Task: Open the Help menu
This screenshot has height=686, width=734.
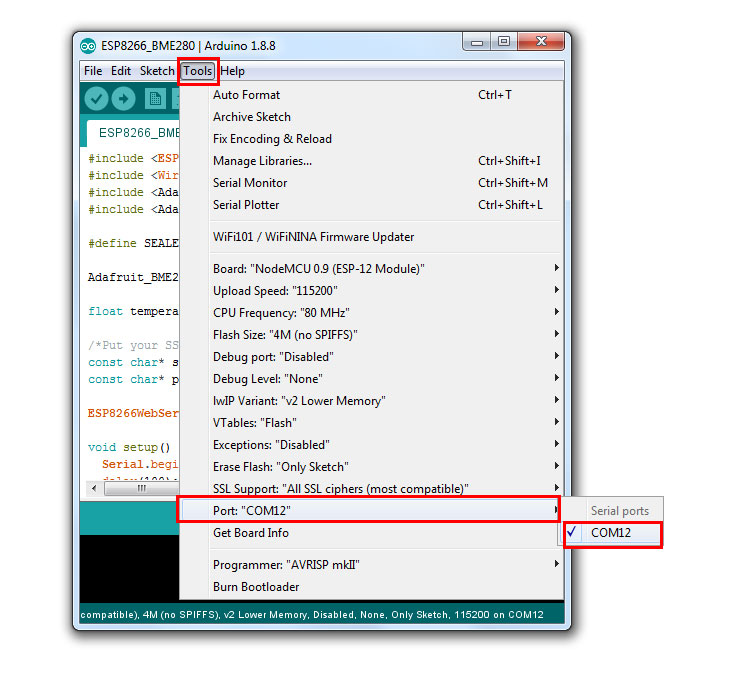Action: 233,71
